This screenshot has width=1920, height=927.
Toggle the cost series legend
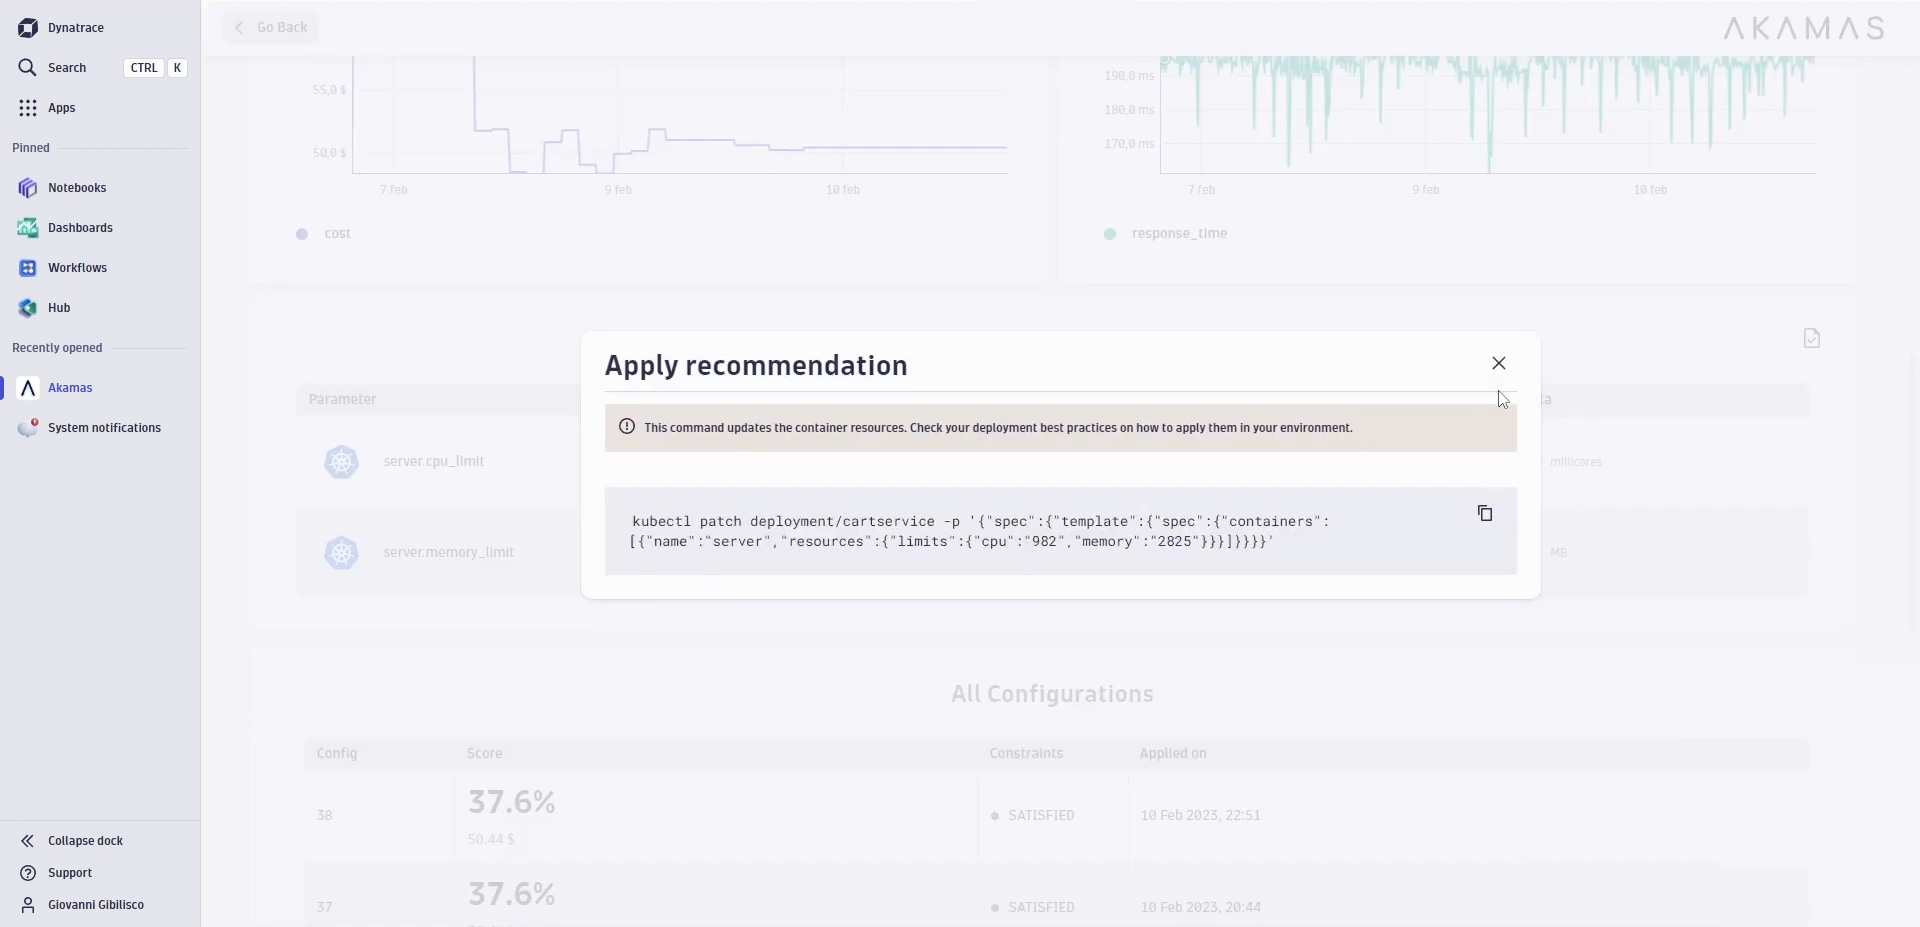[336, 234]
